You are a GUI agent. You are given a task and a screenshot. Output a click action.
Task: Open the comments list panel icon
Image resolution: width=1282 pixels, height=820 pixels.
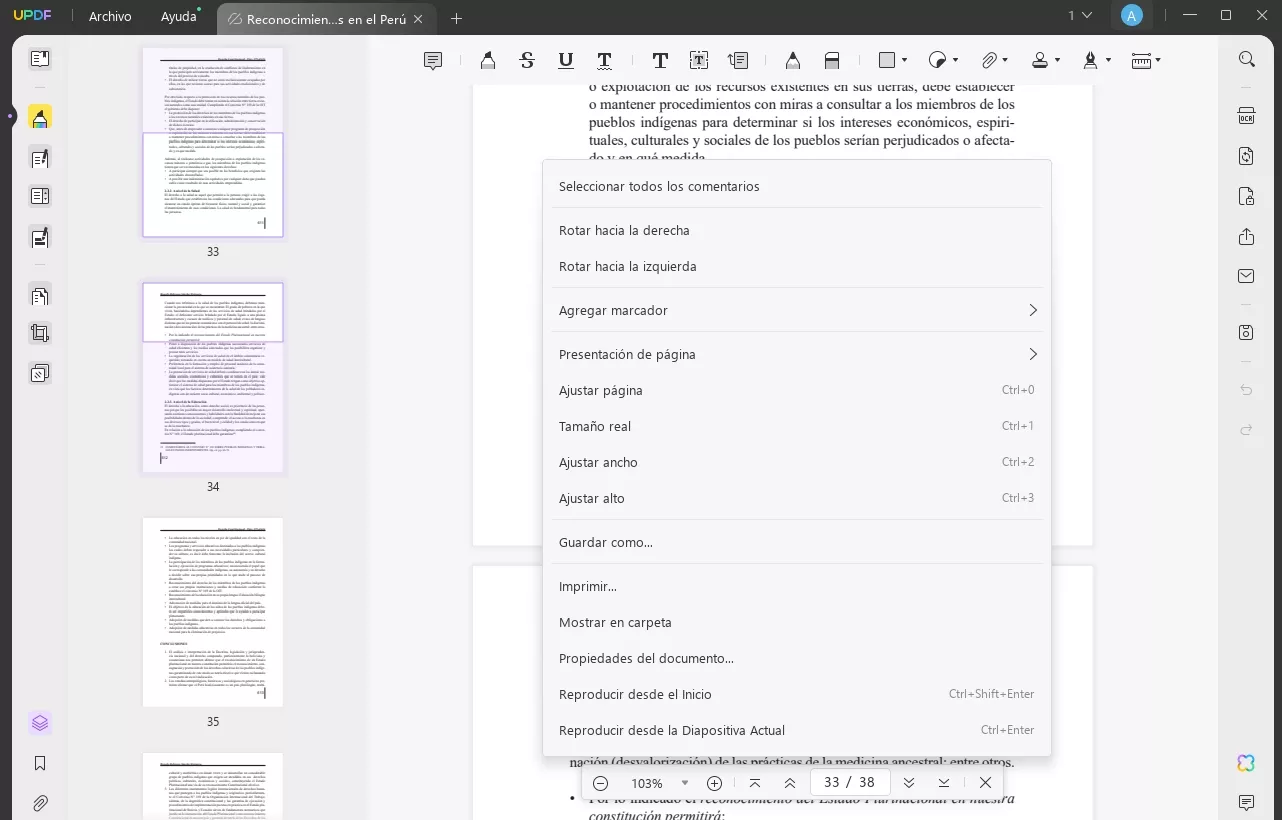point(1246,803)
